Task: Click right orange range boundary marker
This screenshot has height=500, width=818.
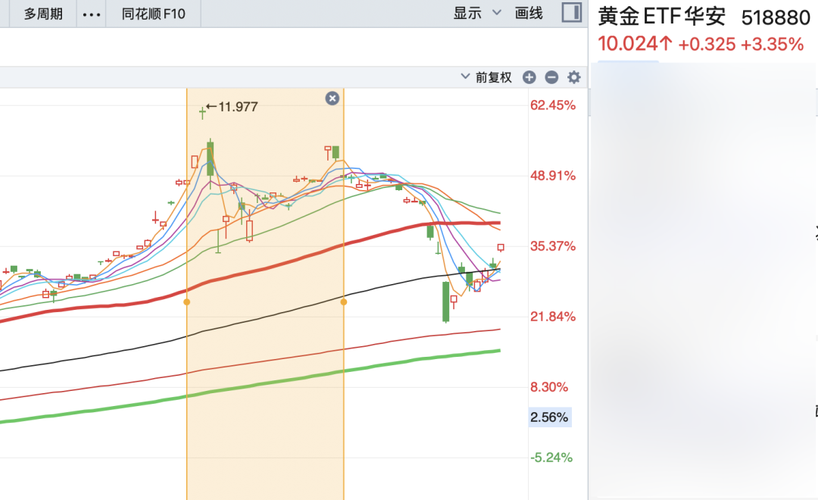Action: pos(344,301)
